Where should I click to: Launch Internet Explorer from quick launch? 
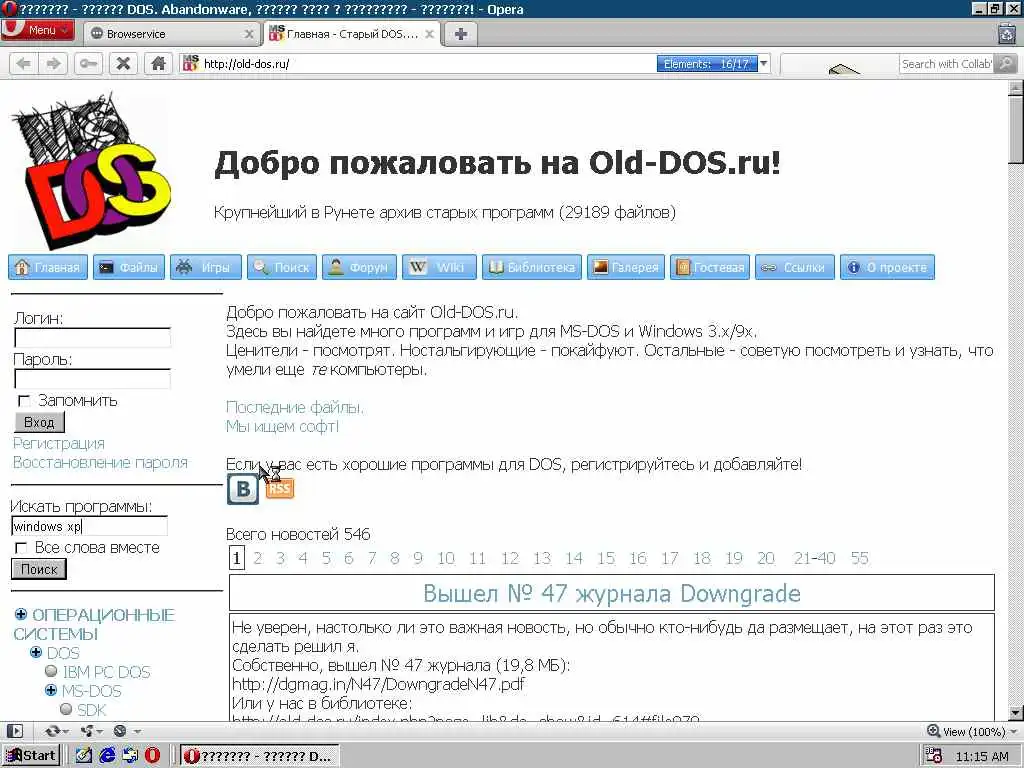click(x=107, y=756)
